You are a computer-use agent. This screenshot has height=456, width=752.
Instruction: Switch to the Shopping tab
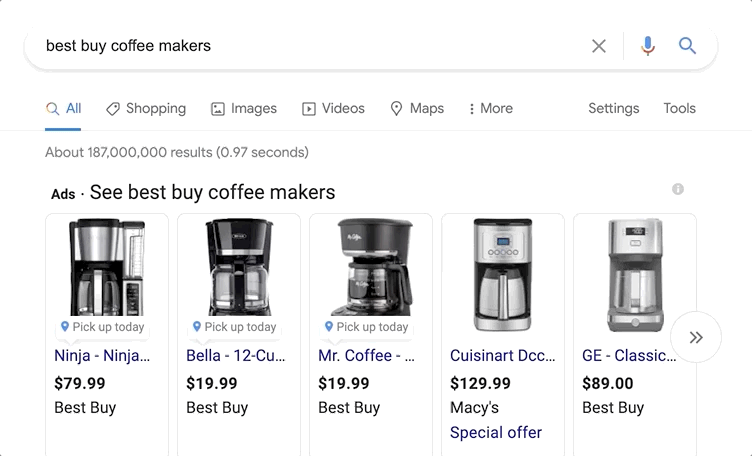[x=146, y=108]
